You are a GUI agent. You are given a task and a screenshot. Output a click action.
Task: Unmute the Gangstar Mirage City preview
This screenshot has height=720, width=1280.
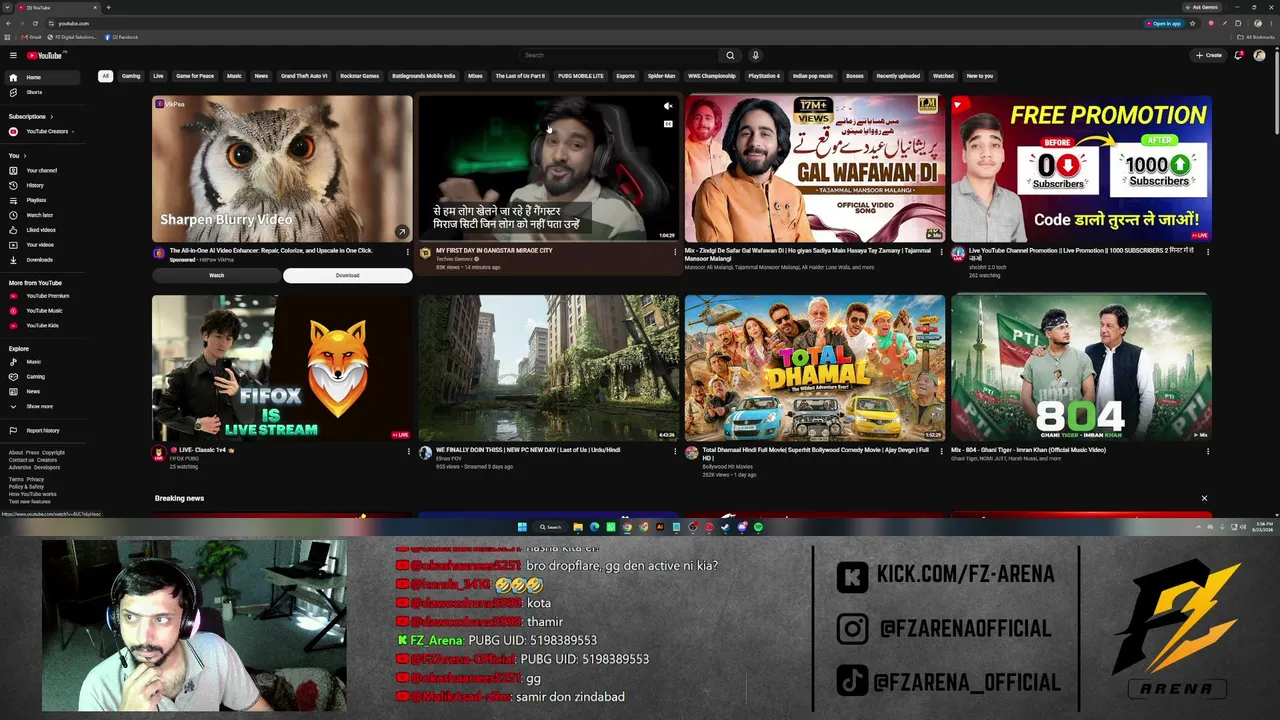tap(668, 106)
